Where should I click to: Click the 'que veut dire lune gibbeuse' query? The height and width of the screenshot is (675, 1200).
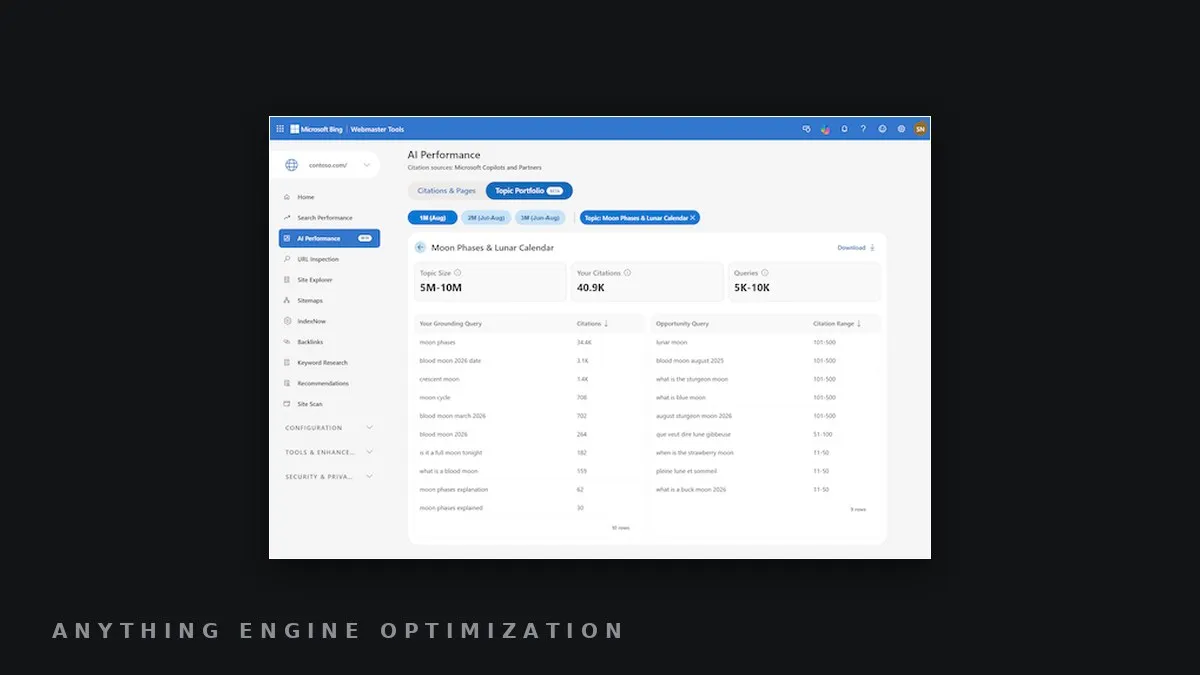click(693, 434)
